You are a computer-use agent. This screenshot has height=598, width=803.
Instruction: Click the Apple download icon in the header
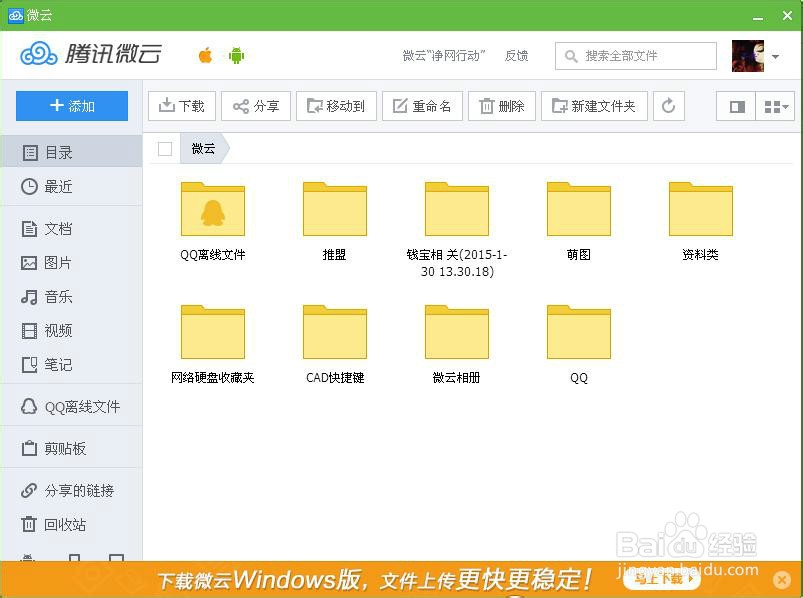coord(204,55)
